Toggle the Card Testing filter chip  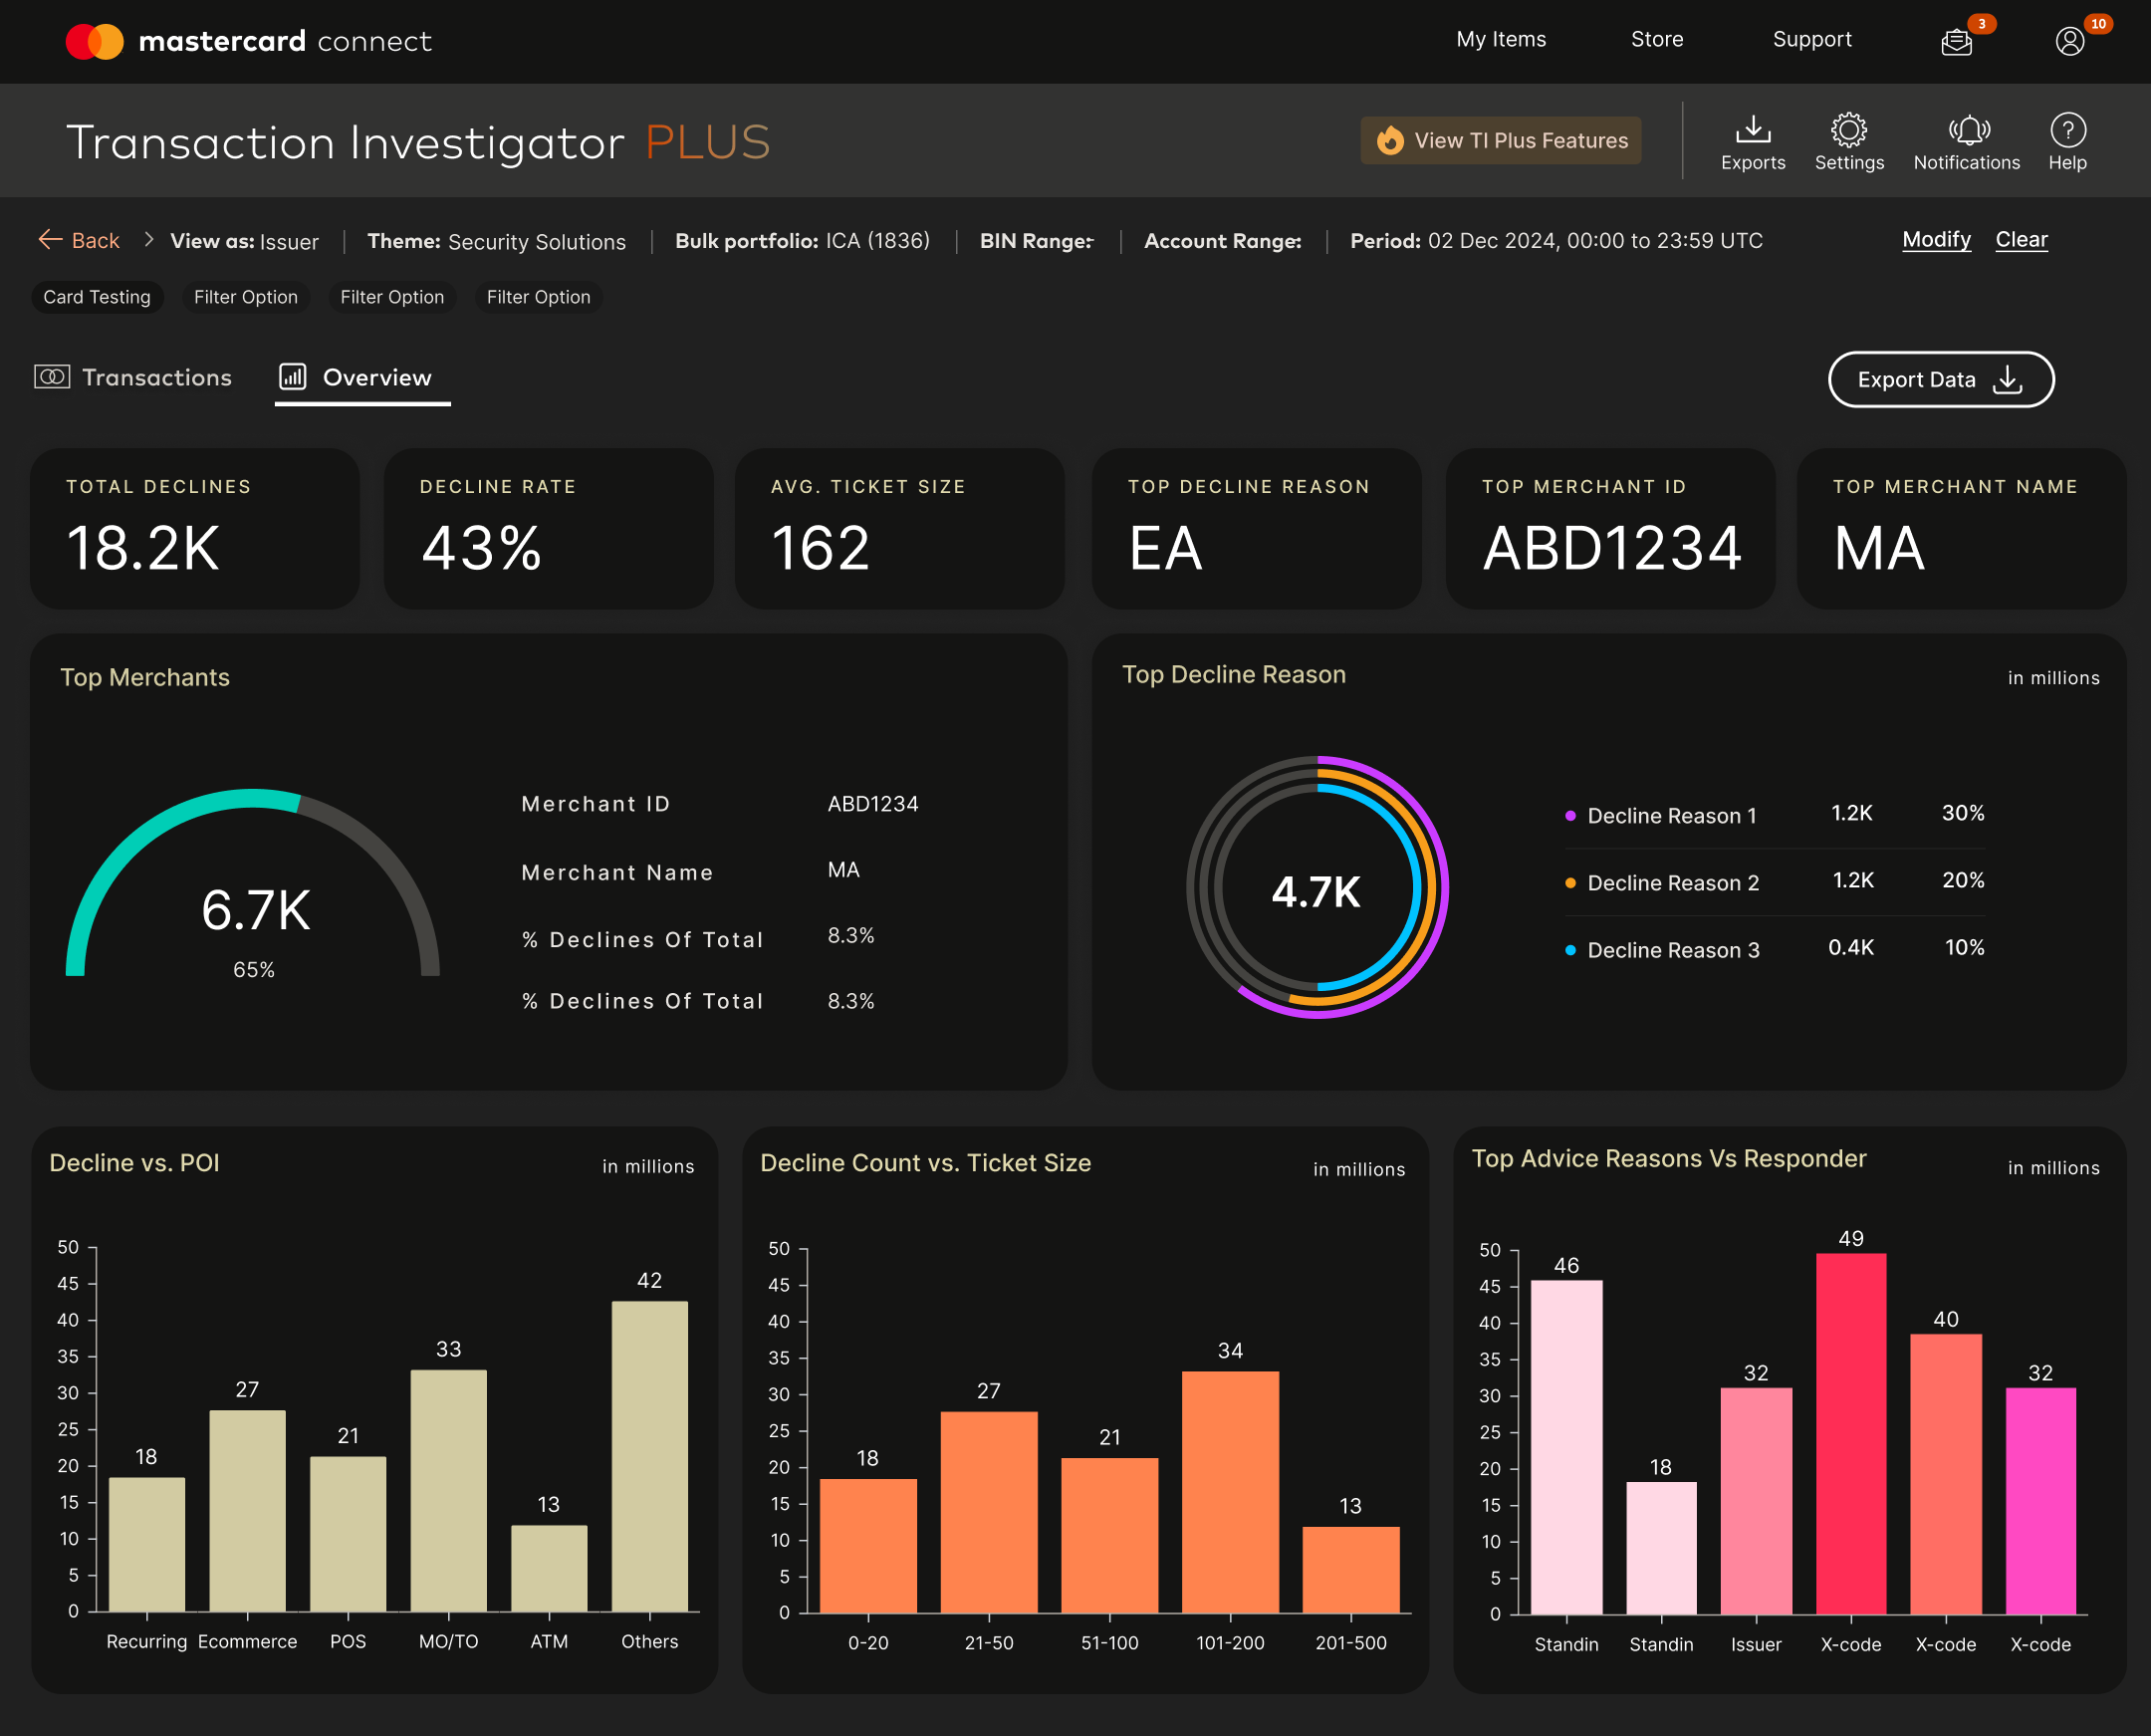(97, 297)
